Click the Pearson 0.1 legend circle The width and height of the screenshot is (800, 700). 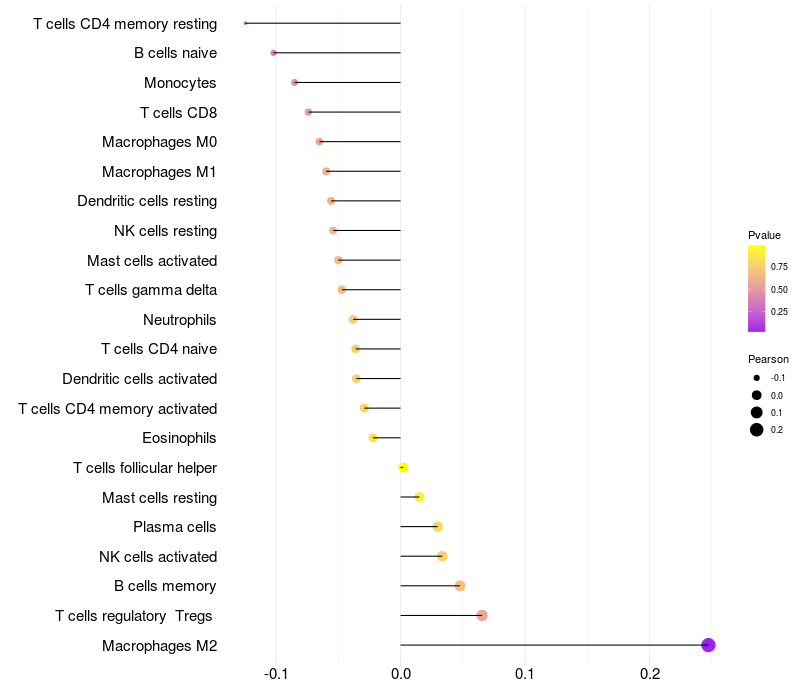[x=757, y=412]
